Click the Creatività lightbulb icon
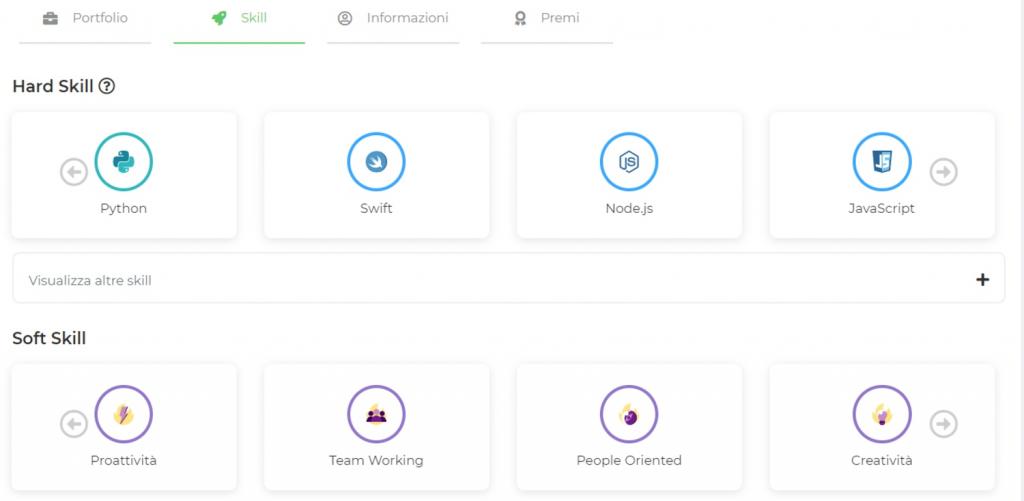 click(882, 414)
